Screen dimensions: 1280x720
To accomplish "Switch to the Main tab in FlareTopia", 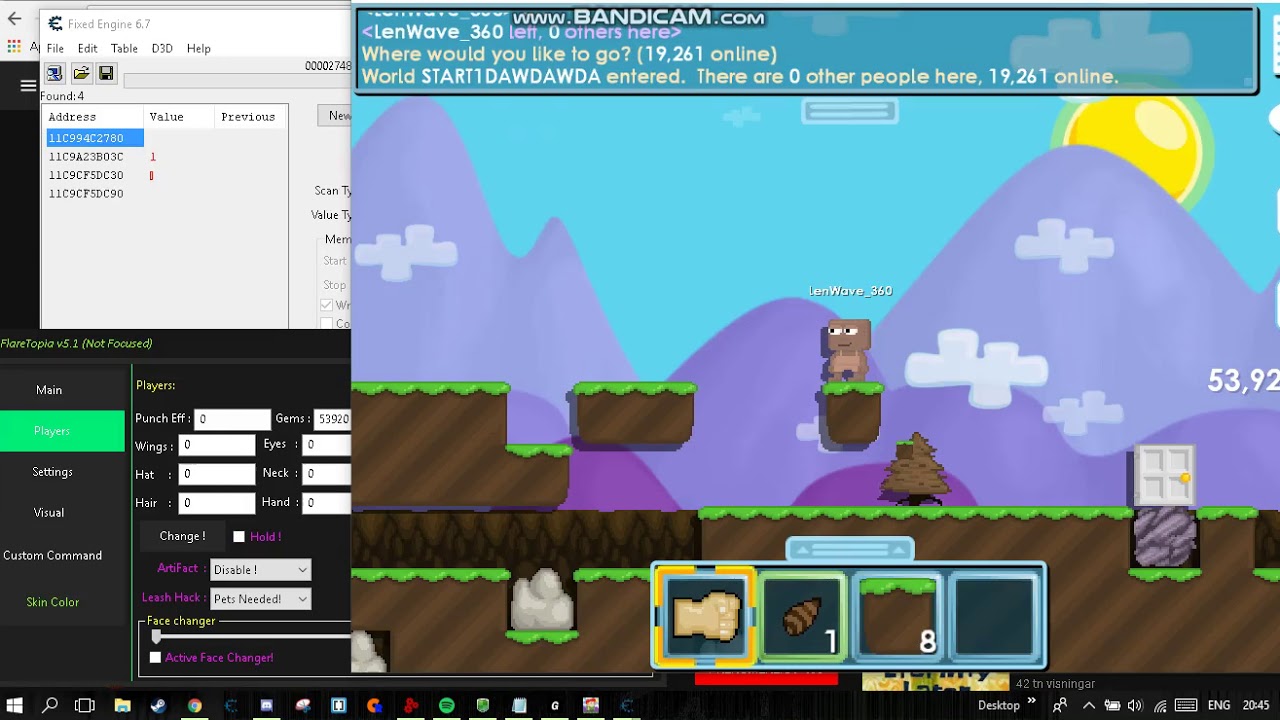I will point(49,390).
